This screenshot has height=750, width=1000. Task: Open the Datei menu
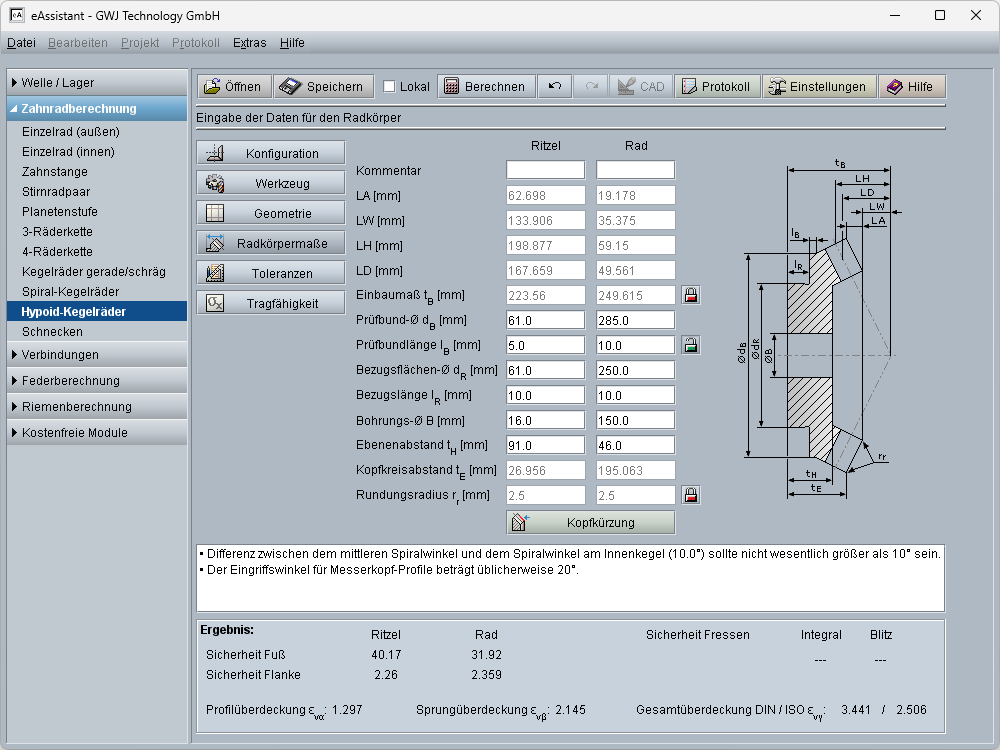[21, 43]
